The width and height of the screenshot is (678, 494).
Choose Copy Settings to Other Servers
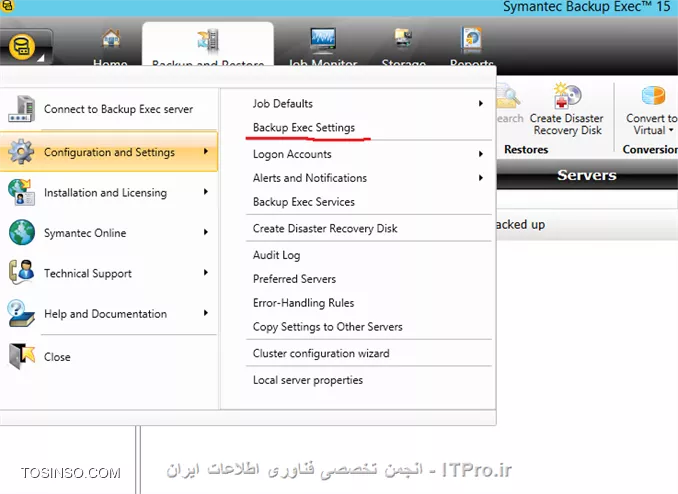pos(327,327)
